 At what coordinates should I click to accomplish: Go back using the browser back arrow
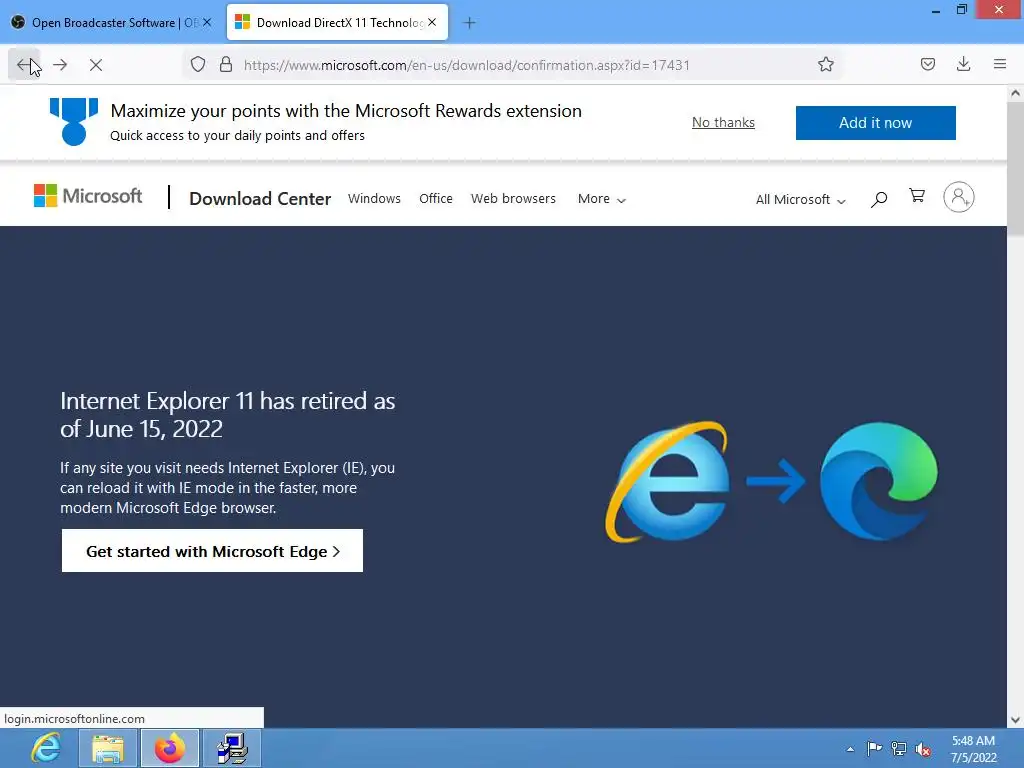point(24,65)
